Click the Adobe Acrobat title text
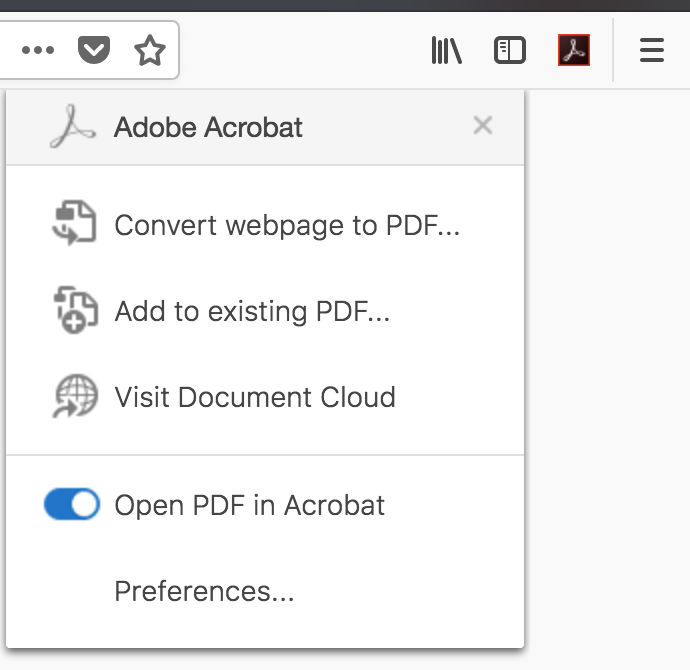Screen dimensions: 690x670 coord(208,127)
